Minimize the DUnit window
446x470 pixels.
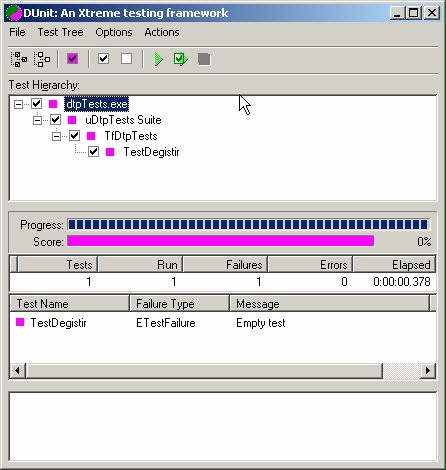(397, 13)
